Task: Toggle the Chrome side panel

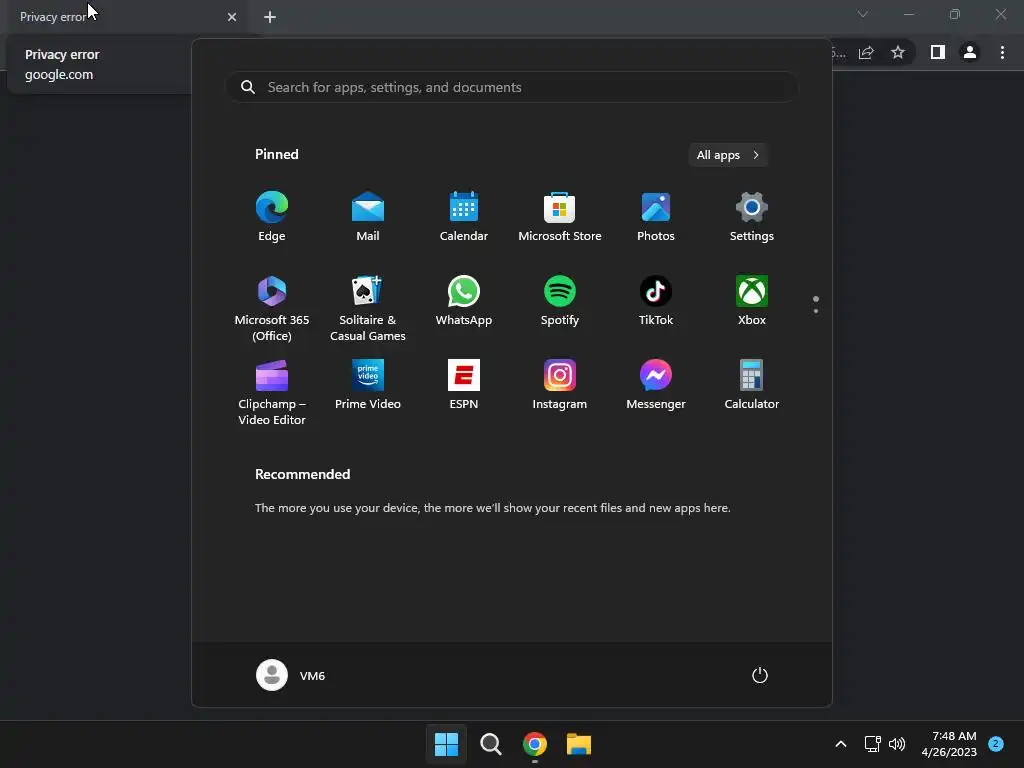Action: (938, 52)
